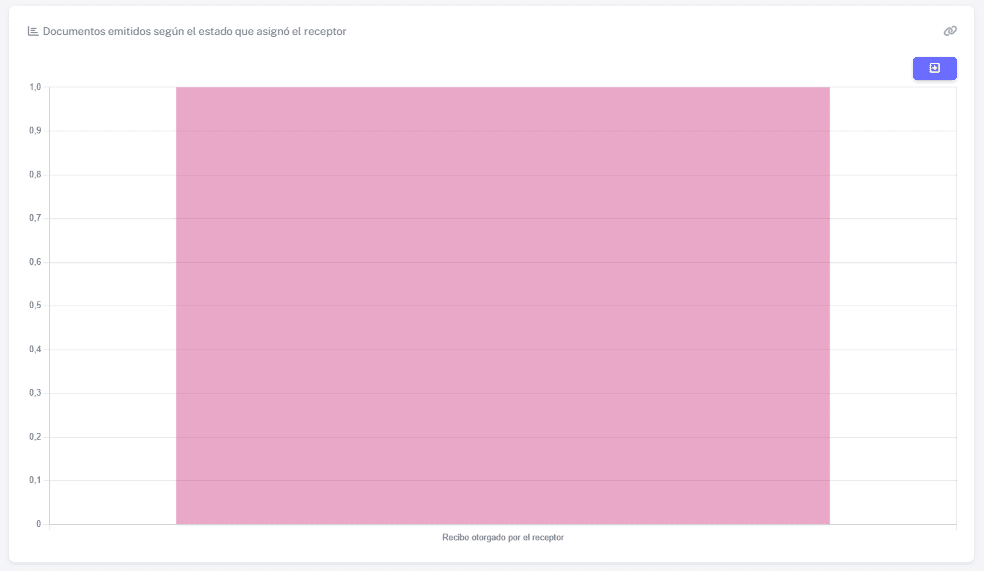Click the 'Recibo otorgado por el receptor' axis label

click(503, 537)
